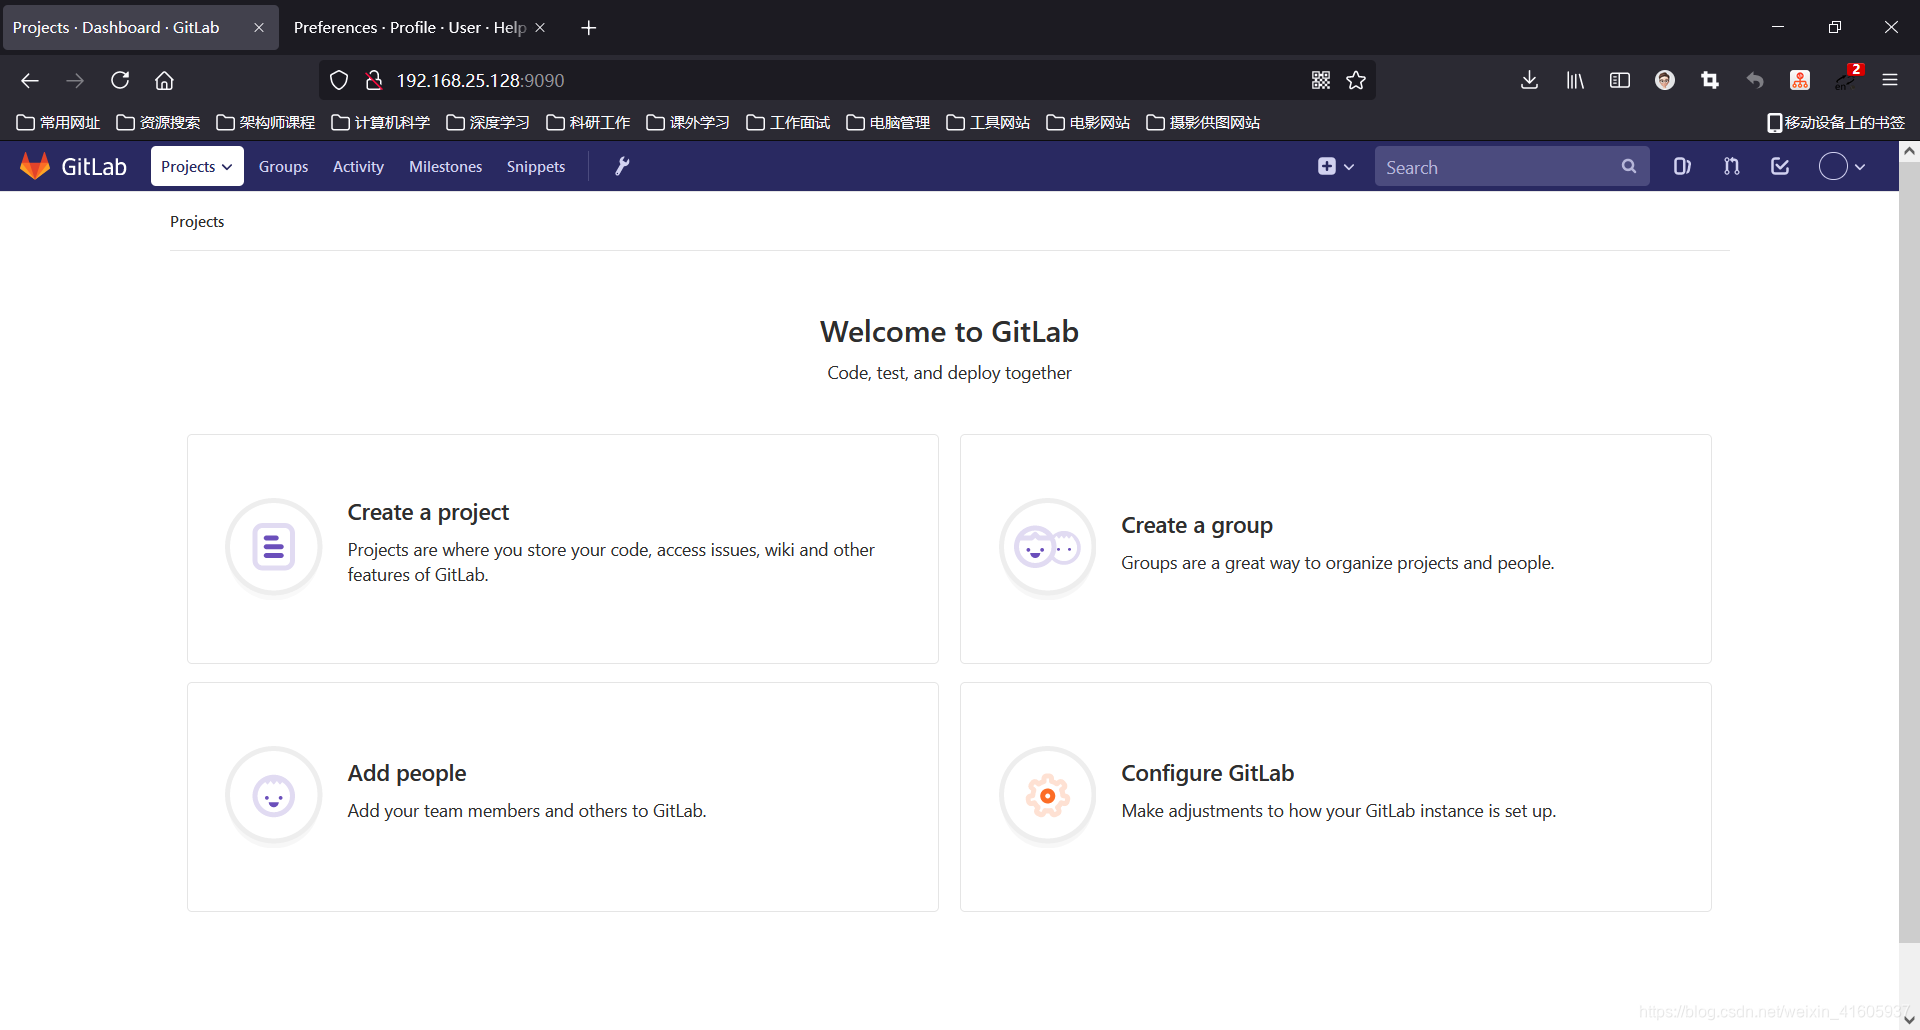The image size is (1920, 1030).
Task: Click the red extension icon
Action: coord(1800,80)
